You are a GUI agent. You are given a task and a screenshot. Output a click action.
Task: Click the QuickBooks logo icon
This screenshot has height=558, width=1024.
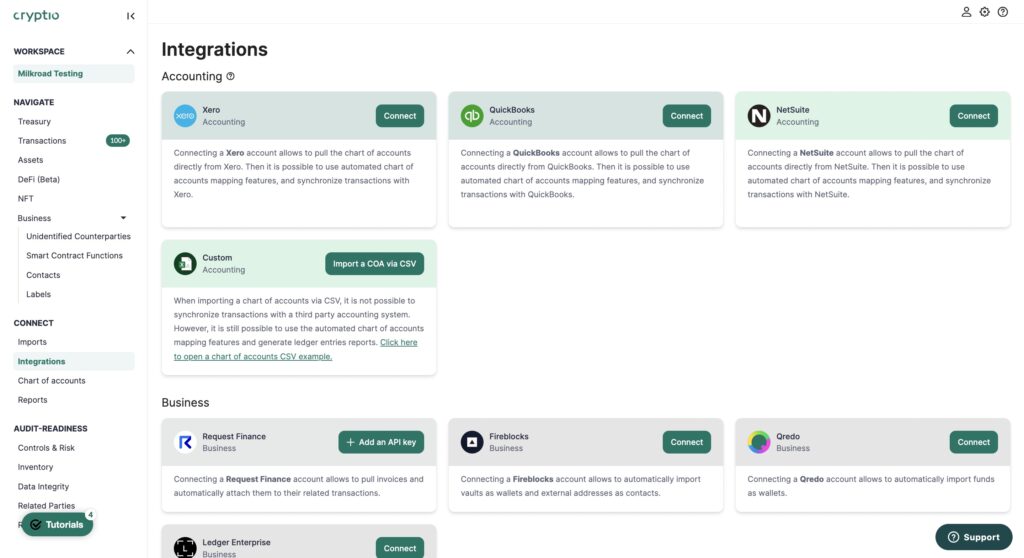click(x=472, y=116)
